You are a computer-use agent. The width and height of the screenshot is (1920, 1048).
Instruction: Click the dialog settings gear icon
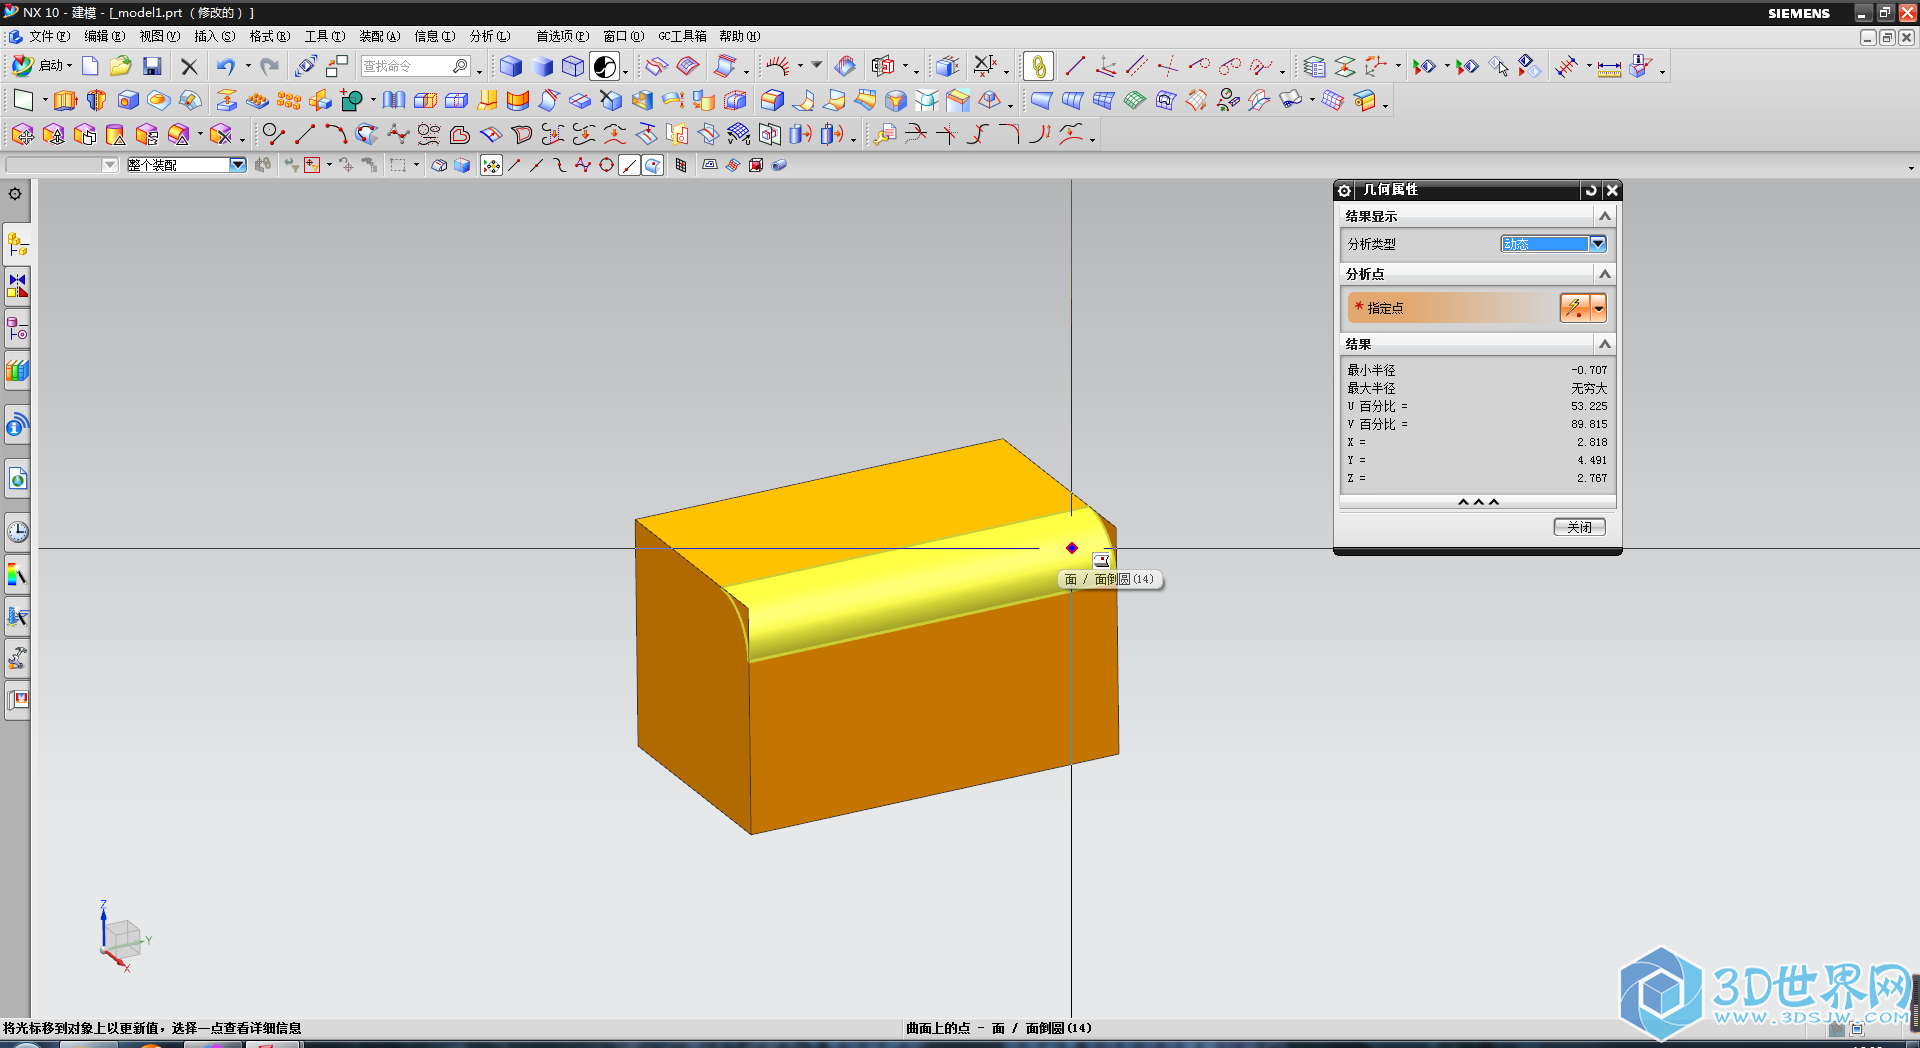coord(1345,190)
